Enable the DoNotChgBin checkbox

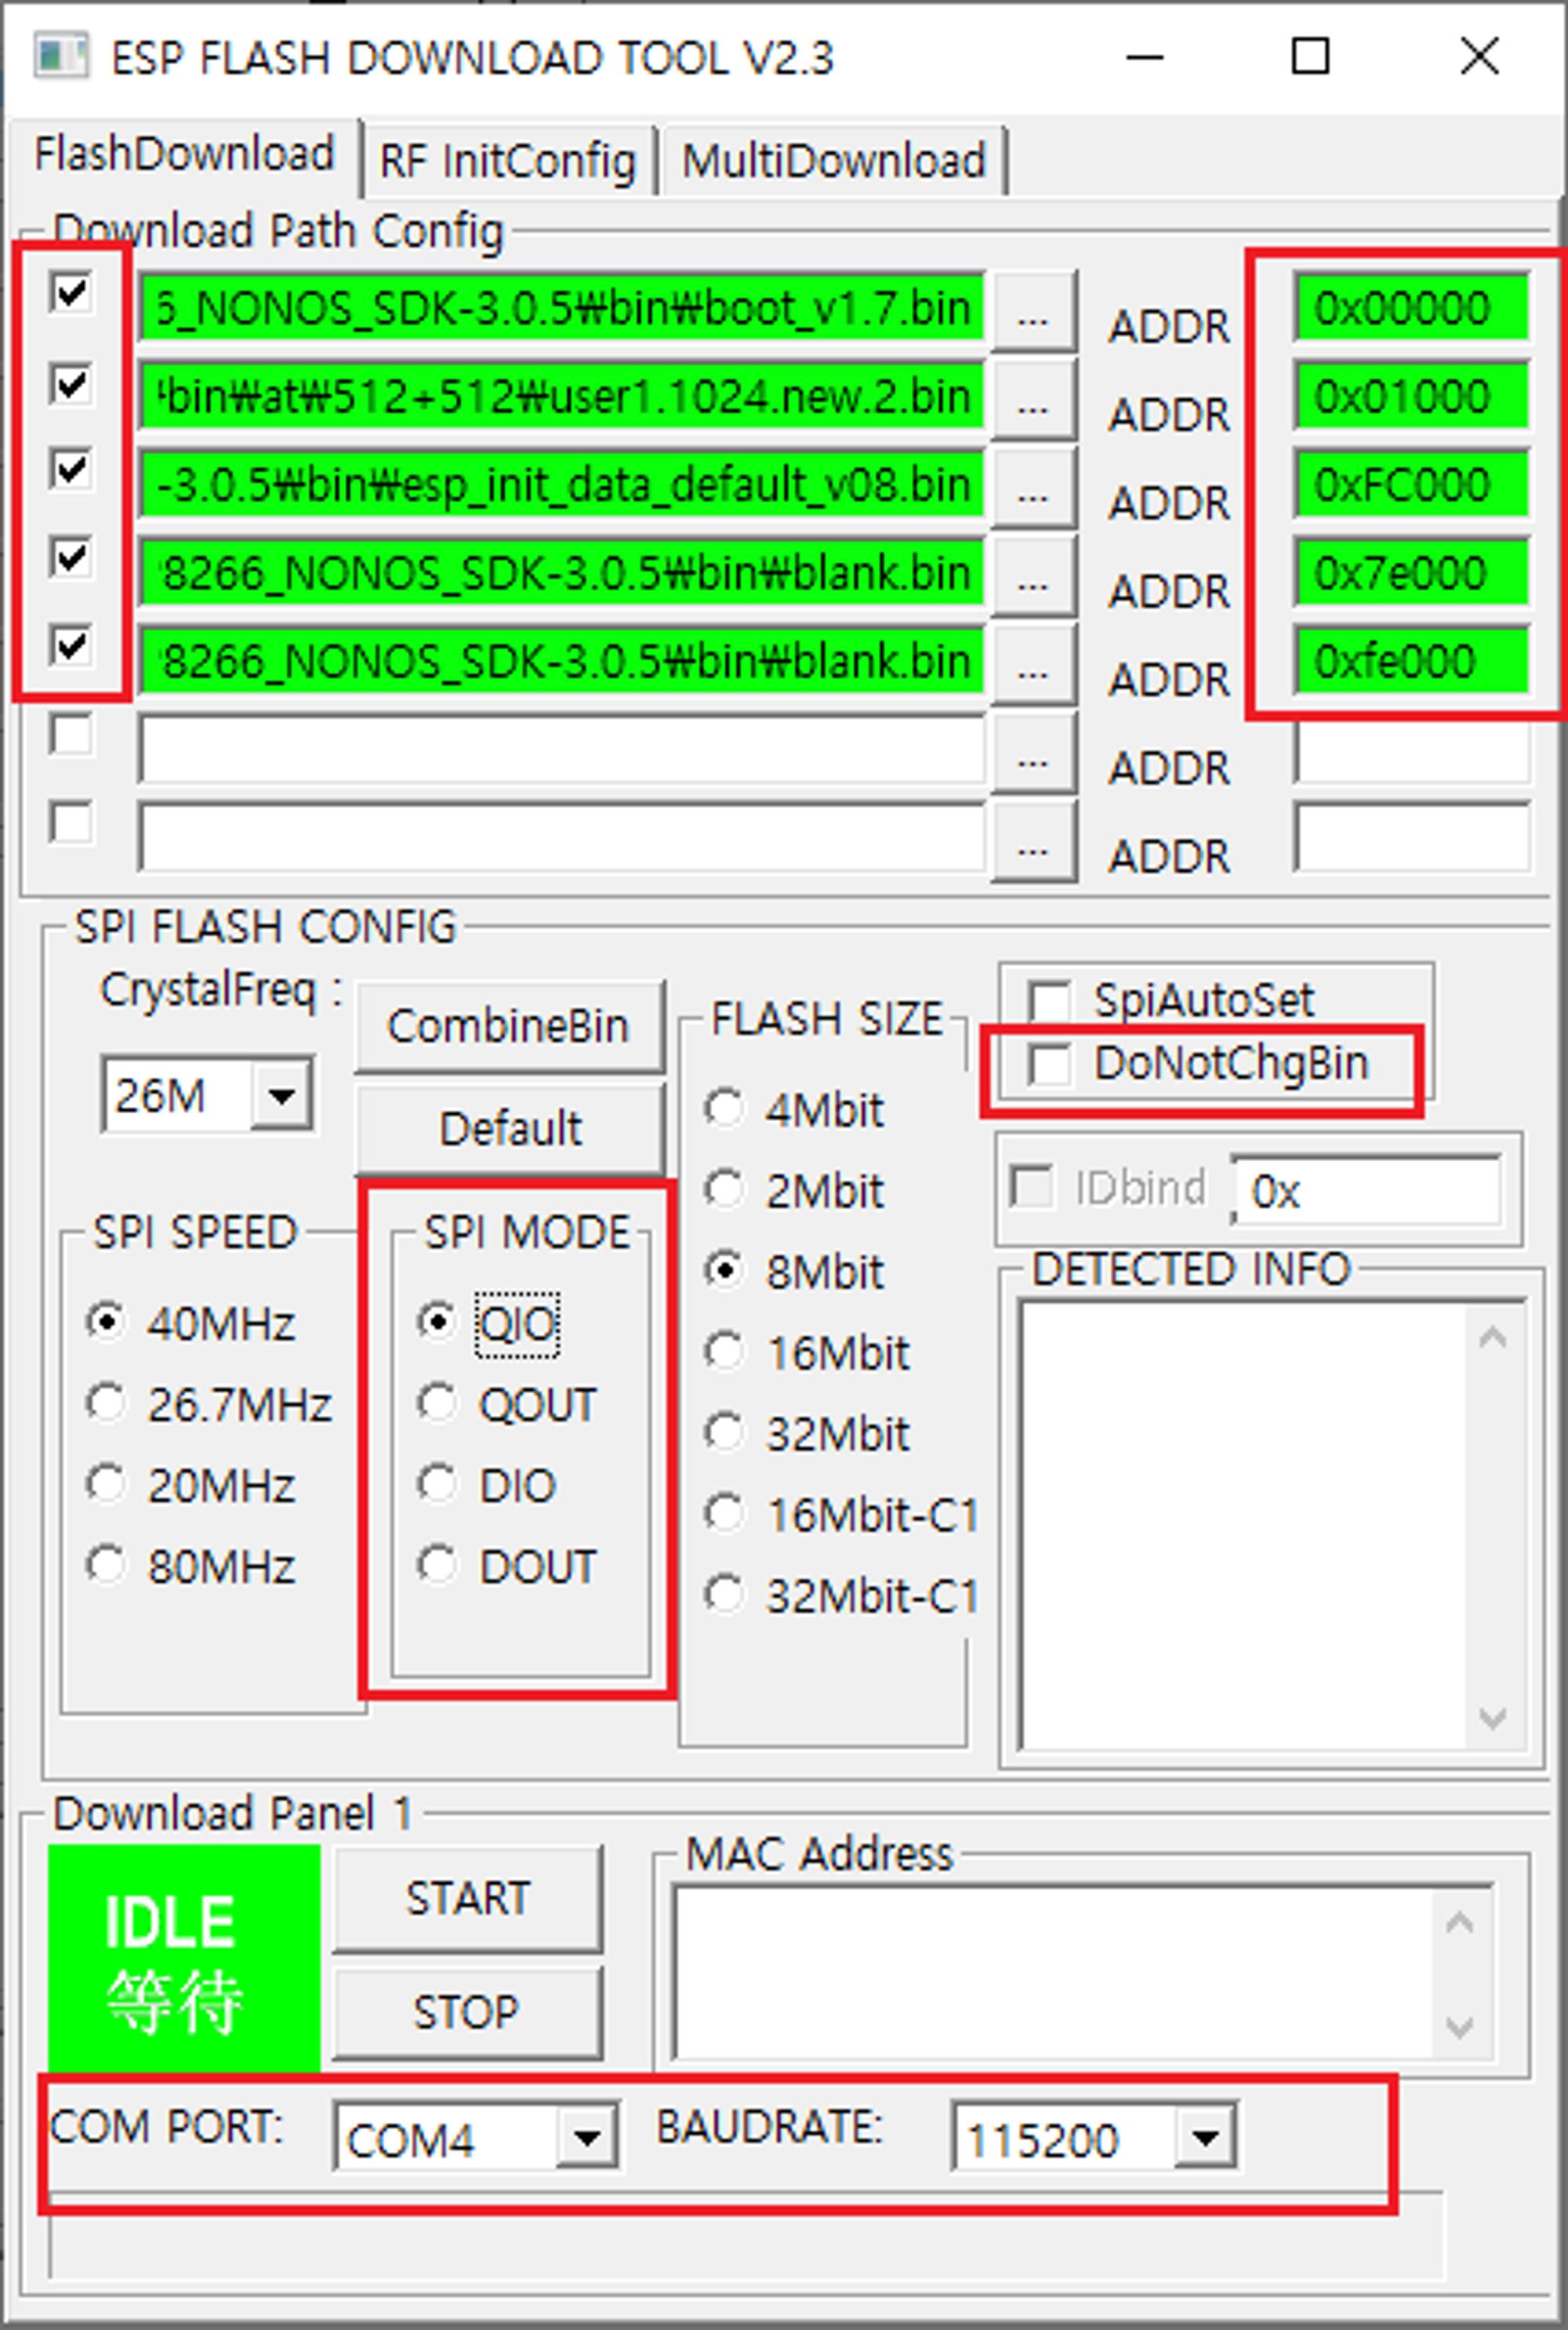pyautogui.click(x=1050, y=1063)
